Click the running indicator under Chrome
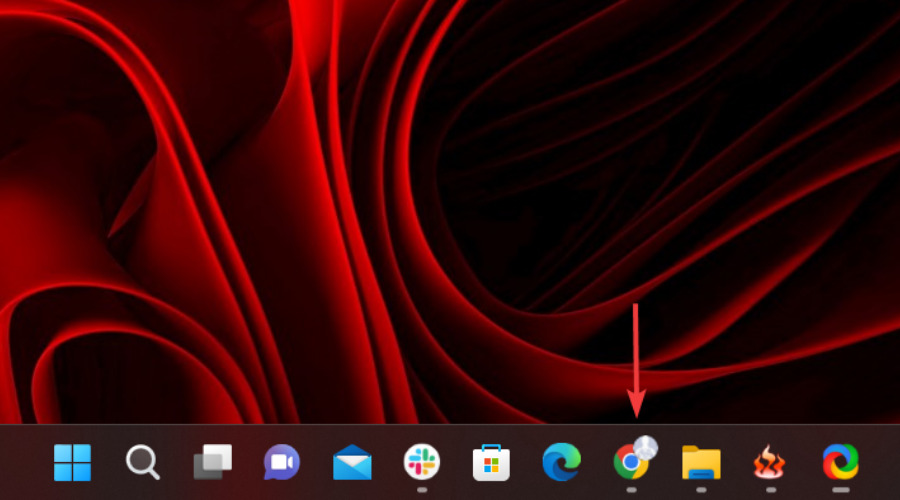The image size is (900, 500). pyautogui.click(x=631, y=490)
